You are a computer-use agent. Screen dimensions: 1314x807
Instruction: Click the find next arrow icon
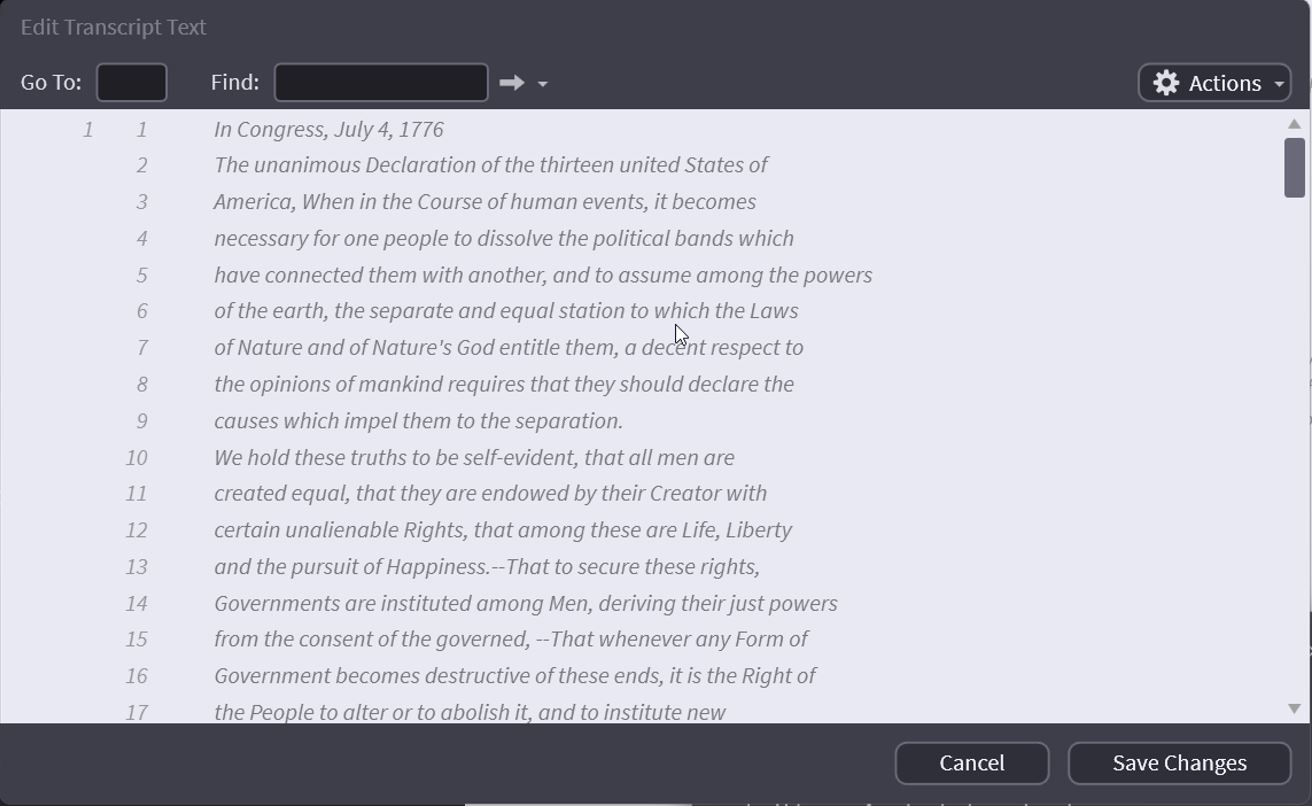(x=511, y=83)
